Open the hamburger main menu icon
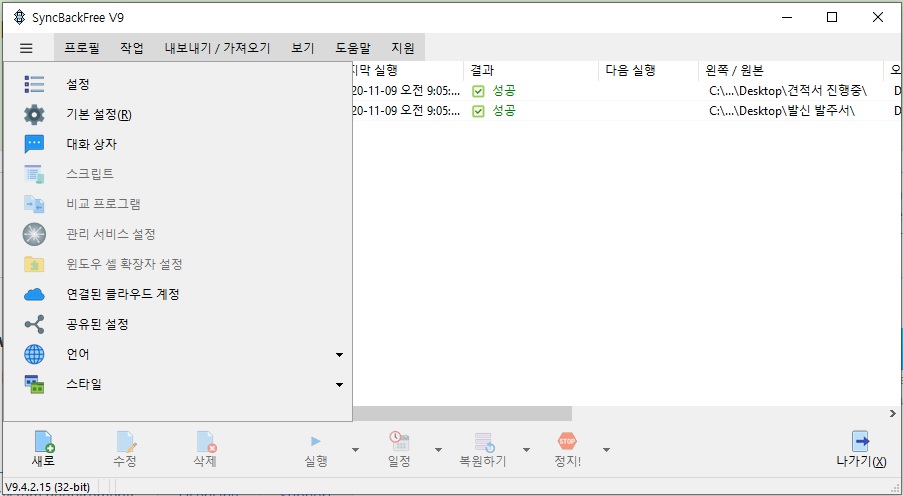 [x=26, y=48]
